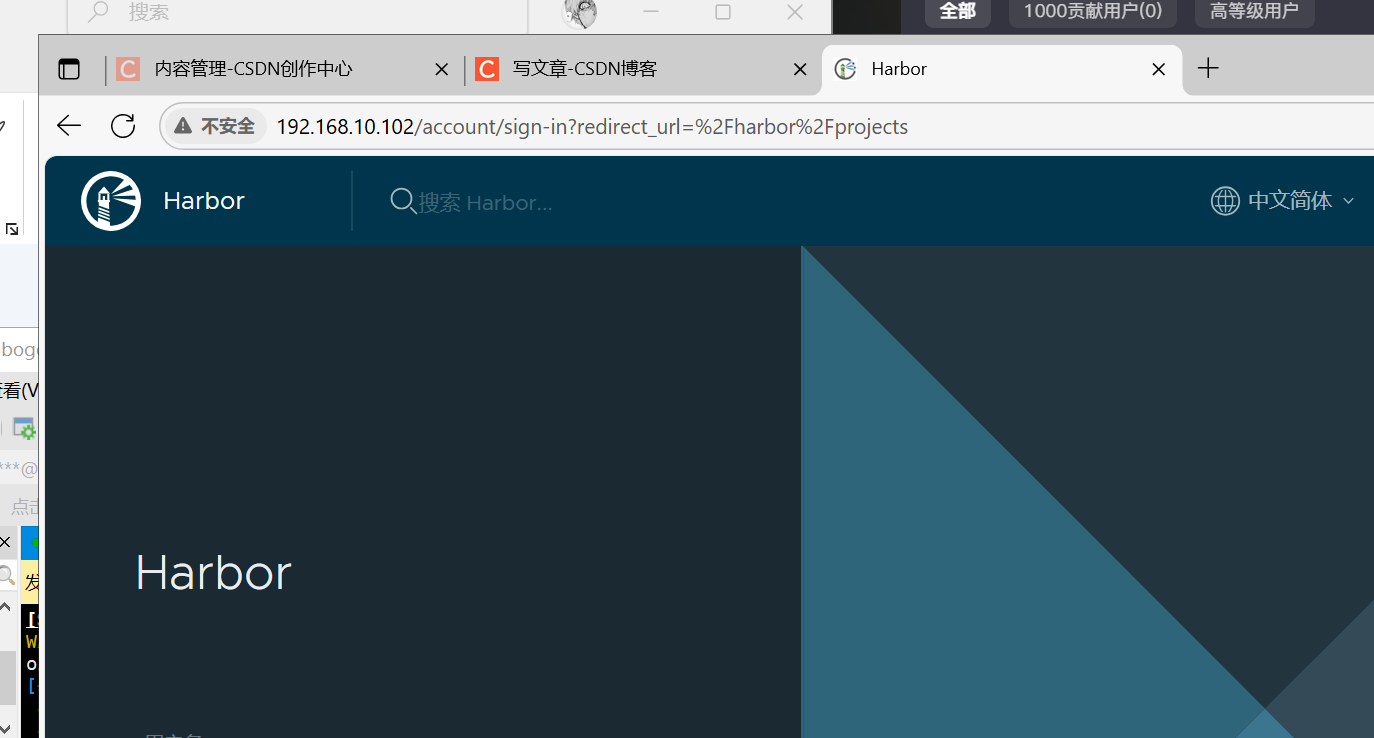Click the search magnifier in background window
The image size is (1374, 738).
tap(98, 12)
